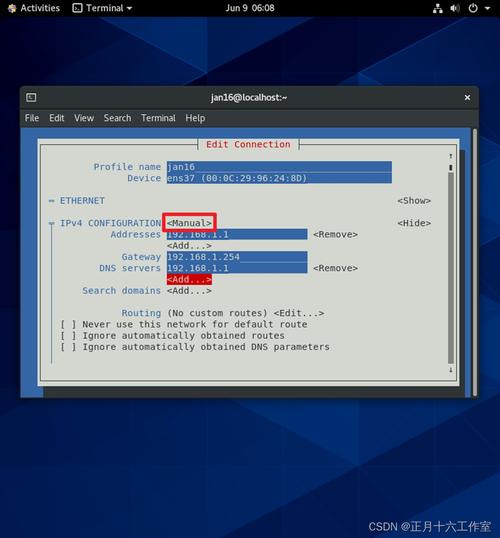Screen dimensions: 500x538
Task: Open the Search menu
Action: pos(117,118)
